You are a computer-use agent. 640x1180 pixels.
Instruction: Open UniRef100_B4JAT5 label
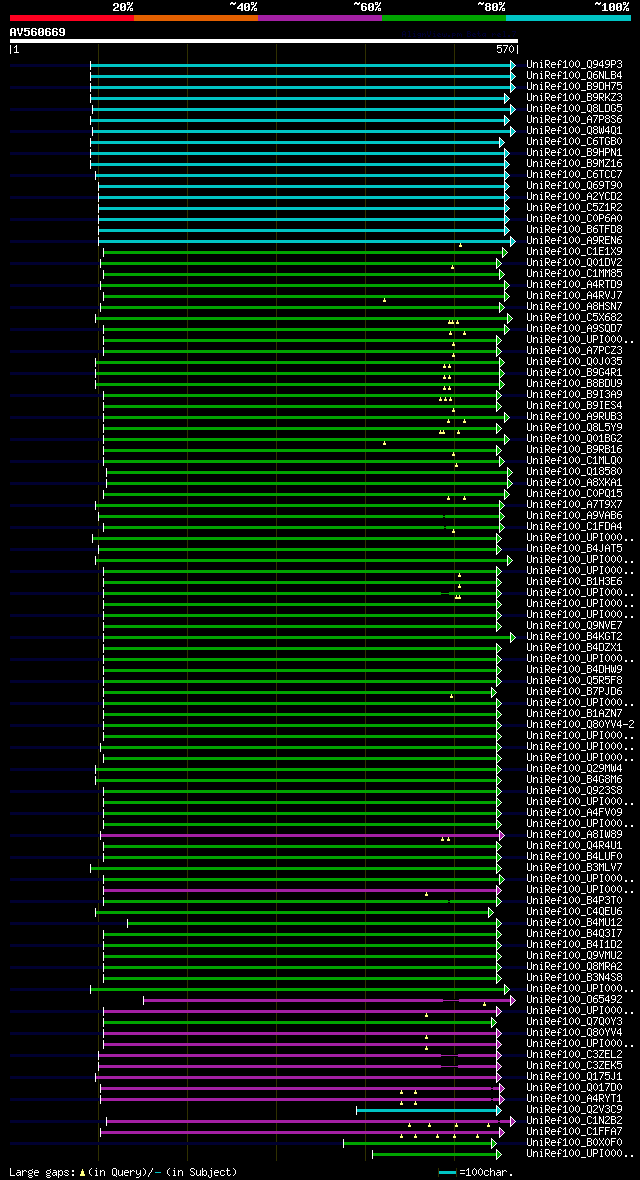coord(574,548)
